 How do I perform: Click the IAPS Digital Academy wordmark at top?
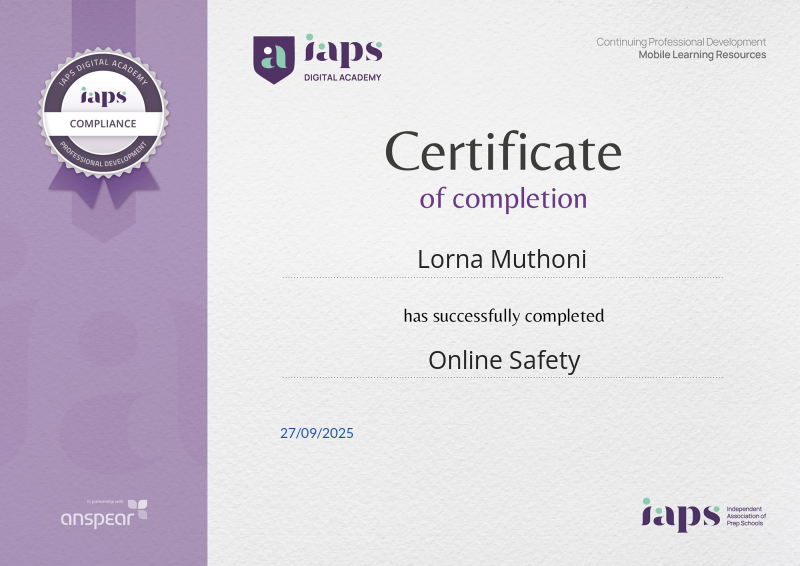point(339,58)
